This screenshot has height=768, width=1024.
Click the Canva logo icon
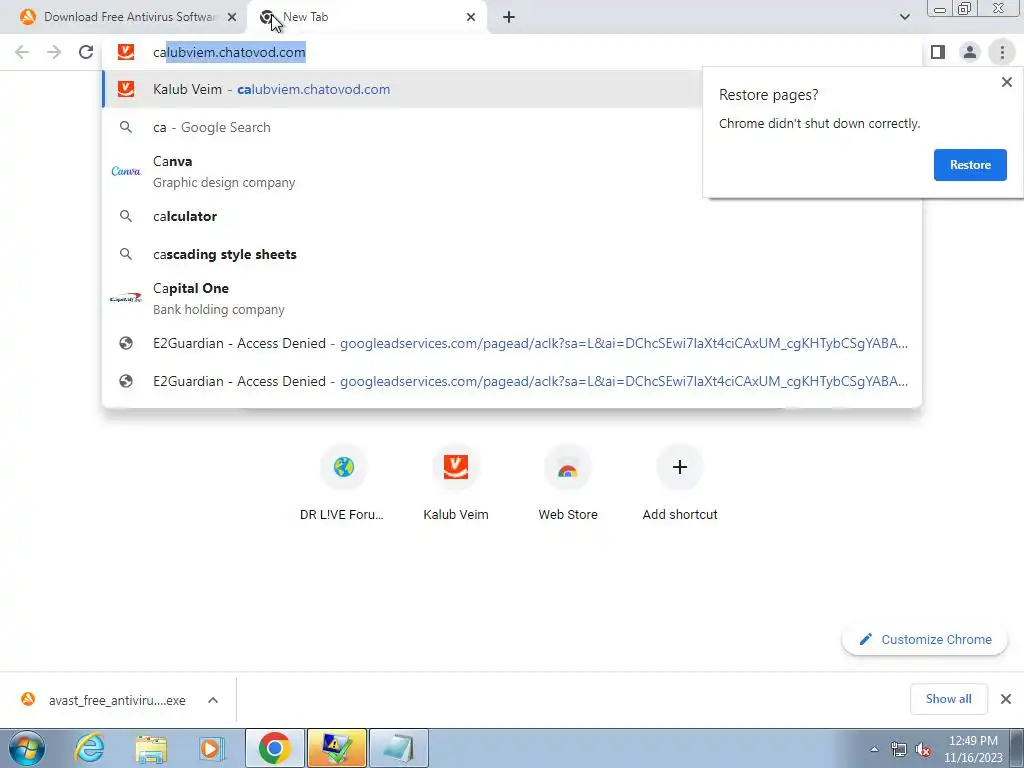(x=126, y=171)
